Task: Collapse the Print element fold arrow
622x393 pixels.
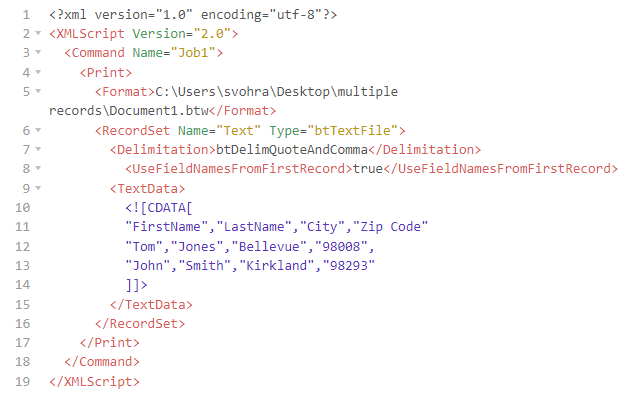Action: (x=38, y=72)
